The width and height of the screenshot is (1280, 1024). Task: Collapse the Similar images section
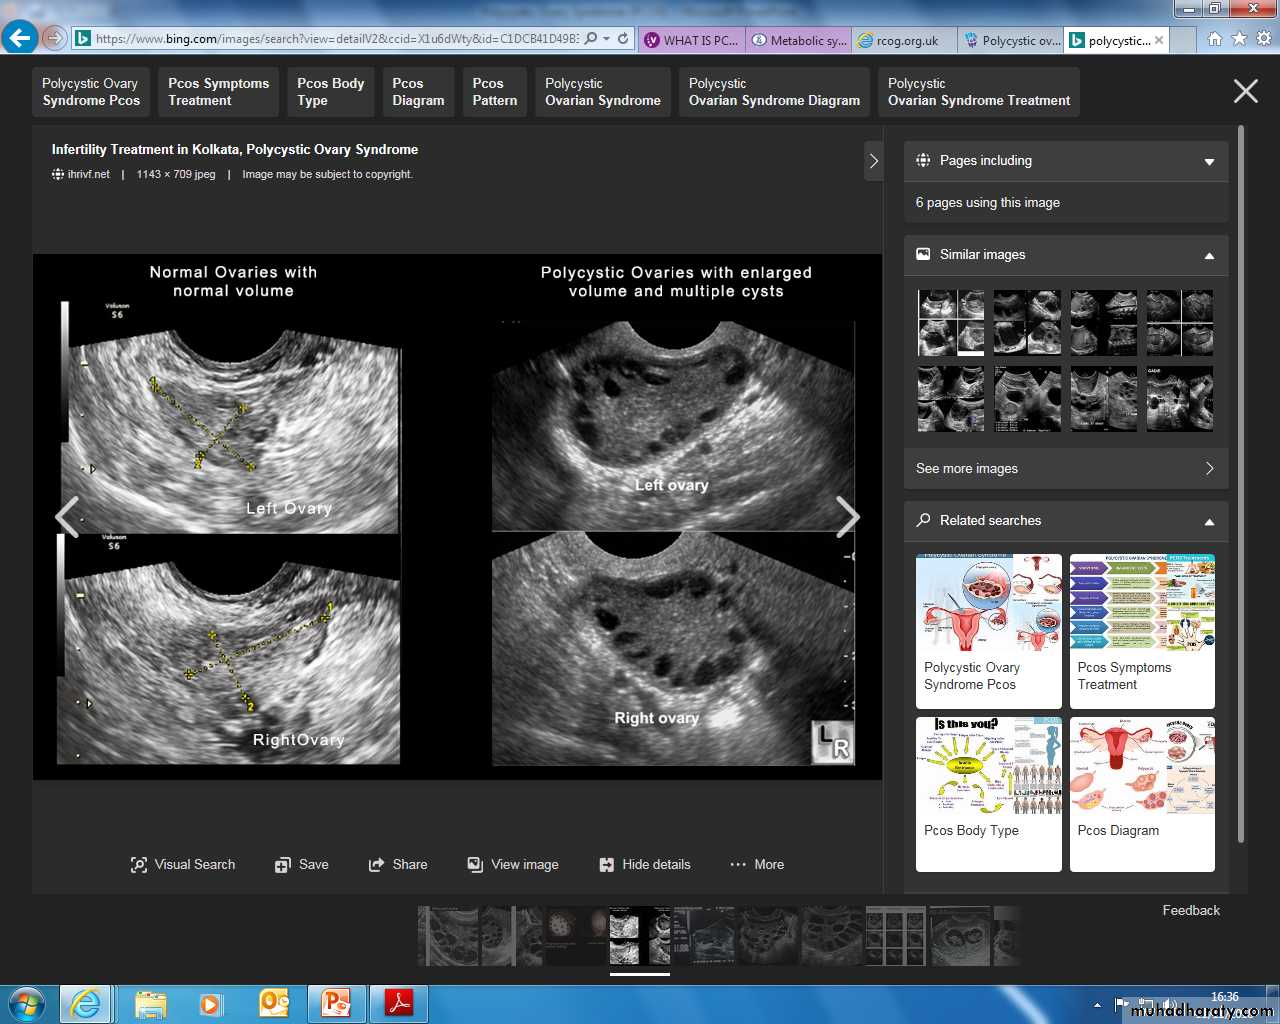point(1209,255)
